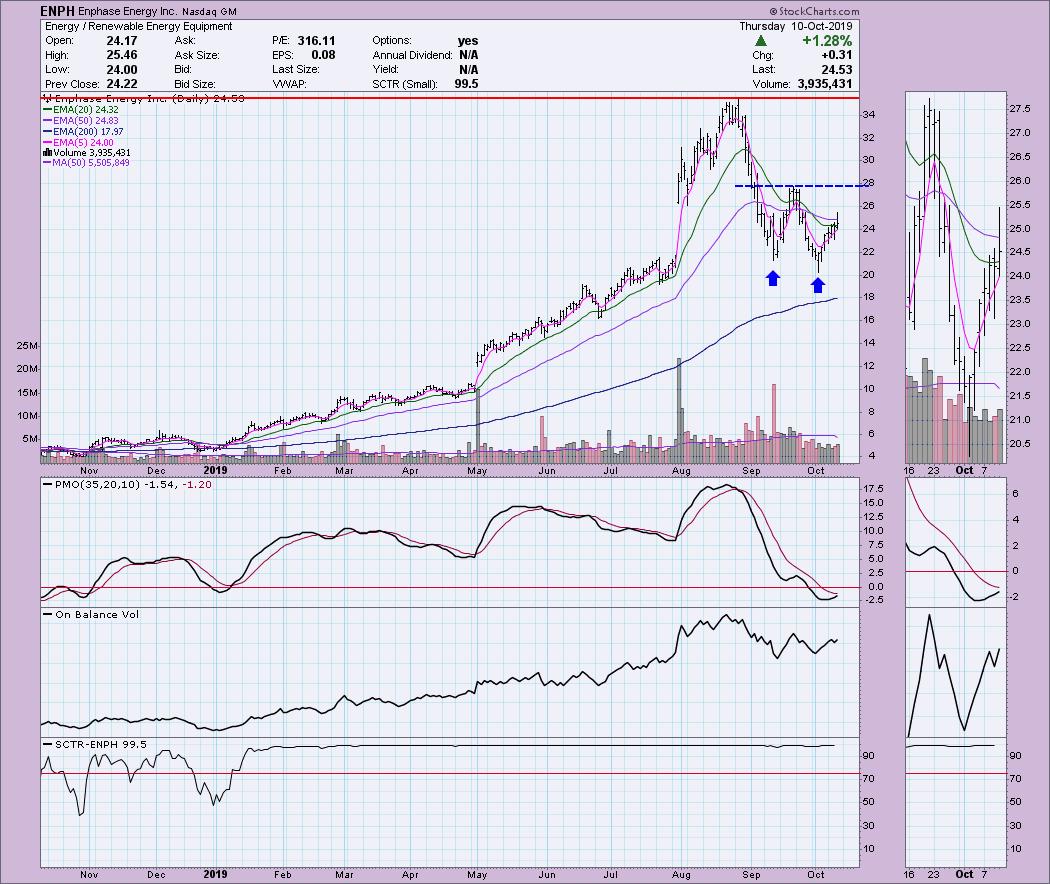Image resolution: width=1050 pixels, height=884 pixels.
Task: Select the Low value 24.00
Action: click(x=122, y=70)
